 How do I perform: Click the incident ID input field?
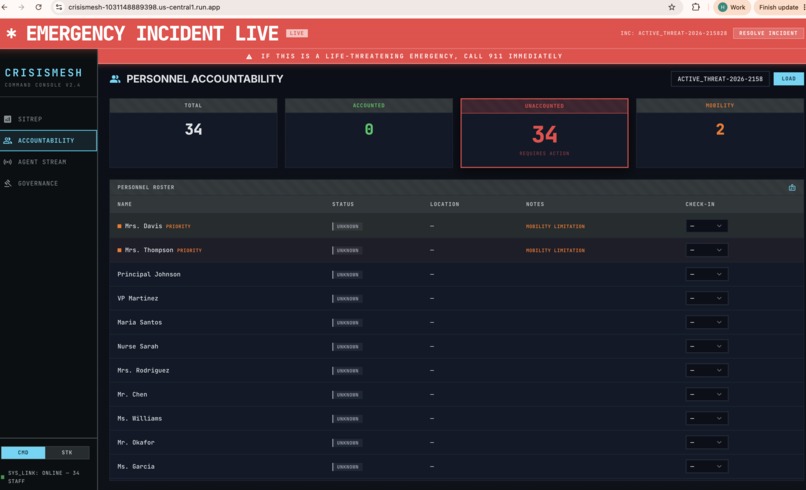720,79
